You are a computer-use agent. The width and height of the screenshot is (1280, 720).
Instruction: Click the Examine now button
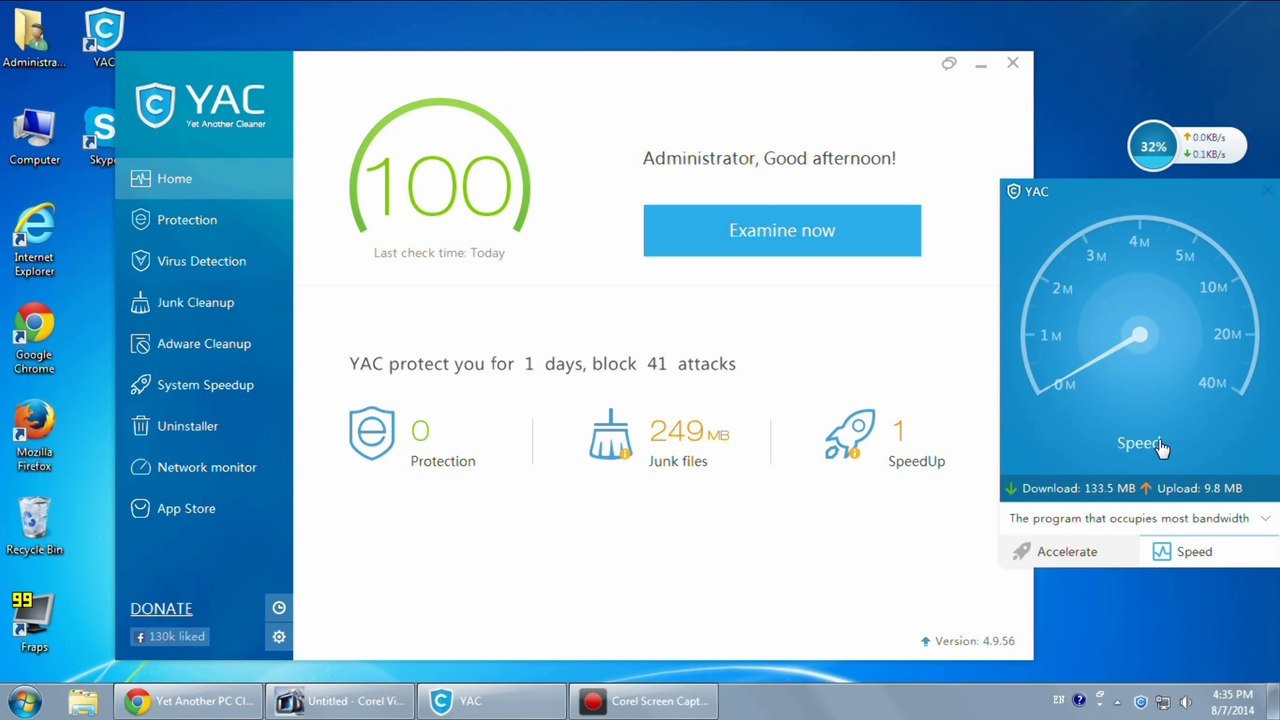tap(782, 231)
